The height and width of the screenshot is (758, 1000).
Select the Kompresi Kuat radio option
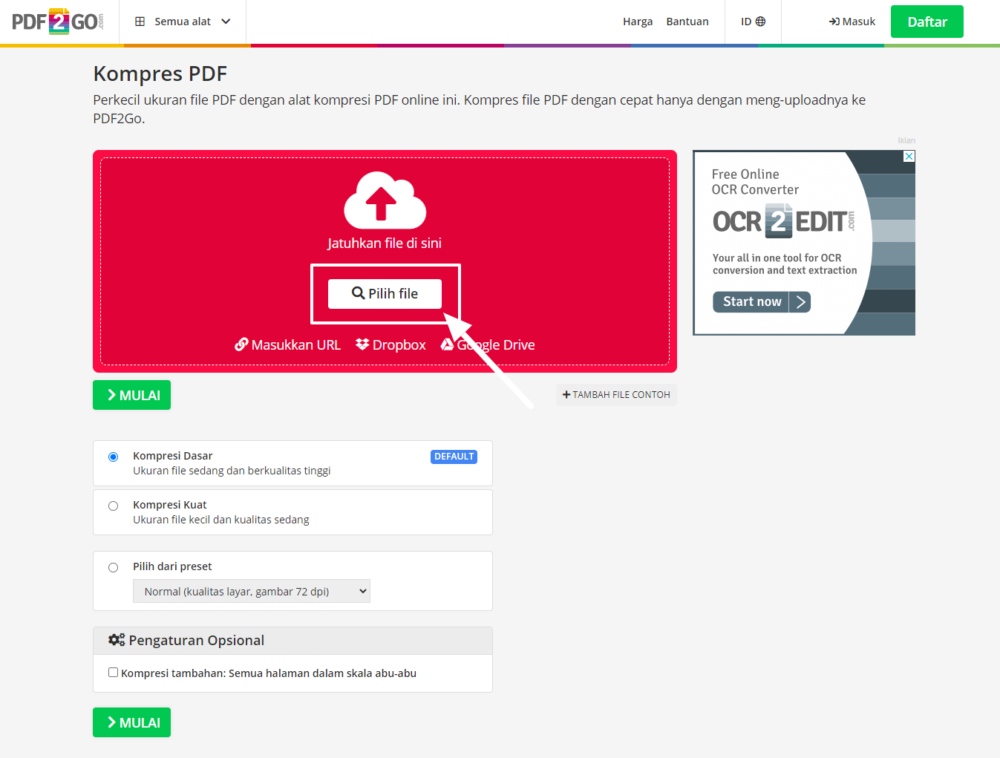coord(113,506)
